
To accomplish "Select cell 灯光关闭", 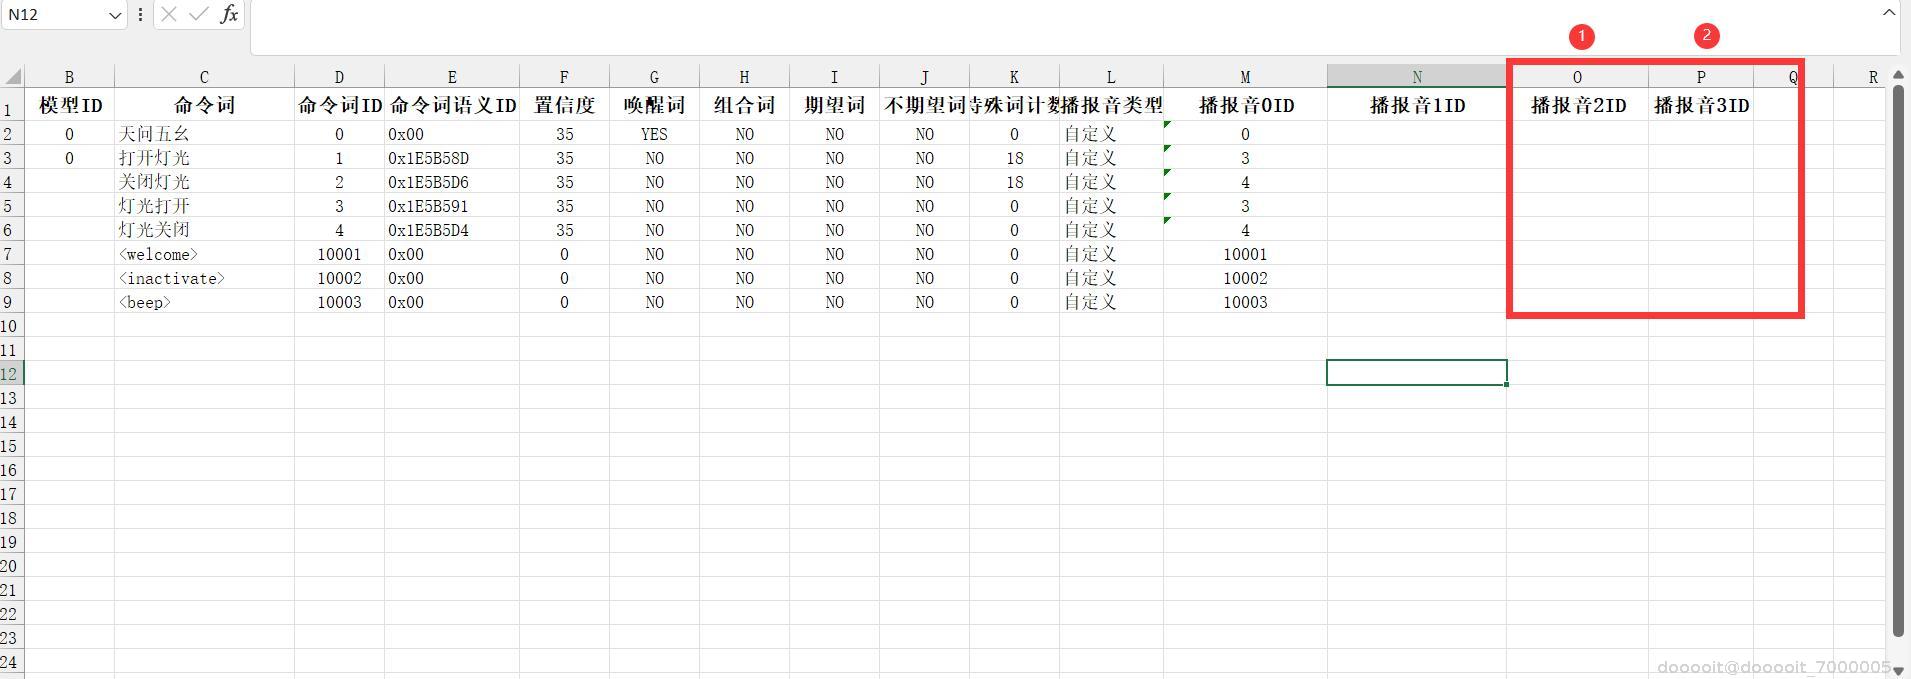I will tap(204, 230).
